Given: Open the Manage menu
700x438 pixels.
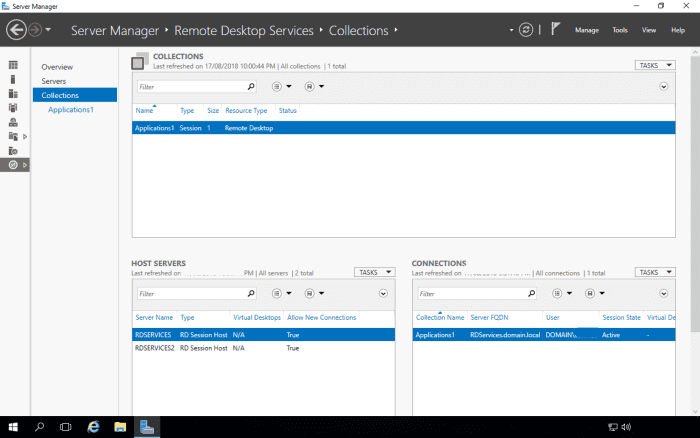Looking at the screenshot, I should click(x=587, y=30).
